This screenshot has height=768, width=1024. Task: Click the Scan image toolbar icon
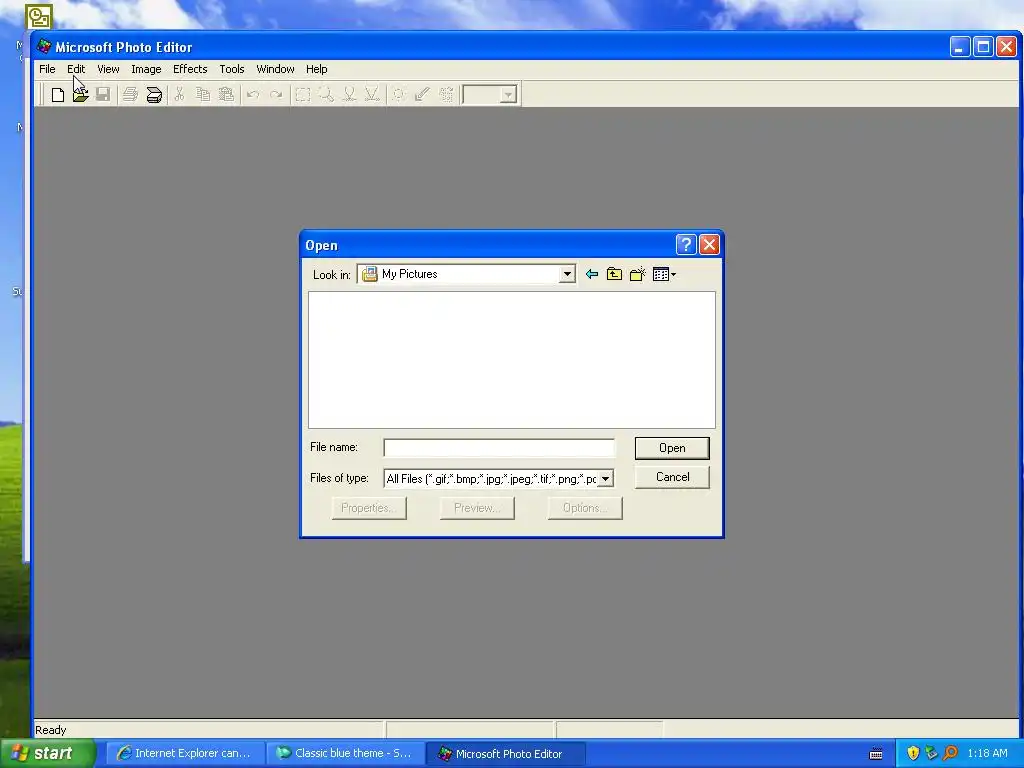[154, 95]
